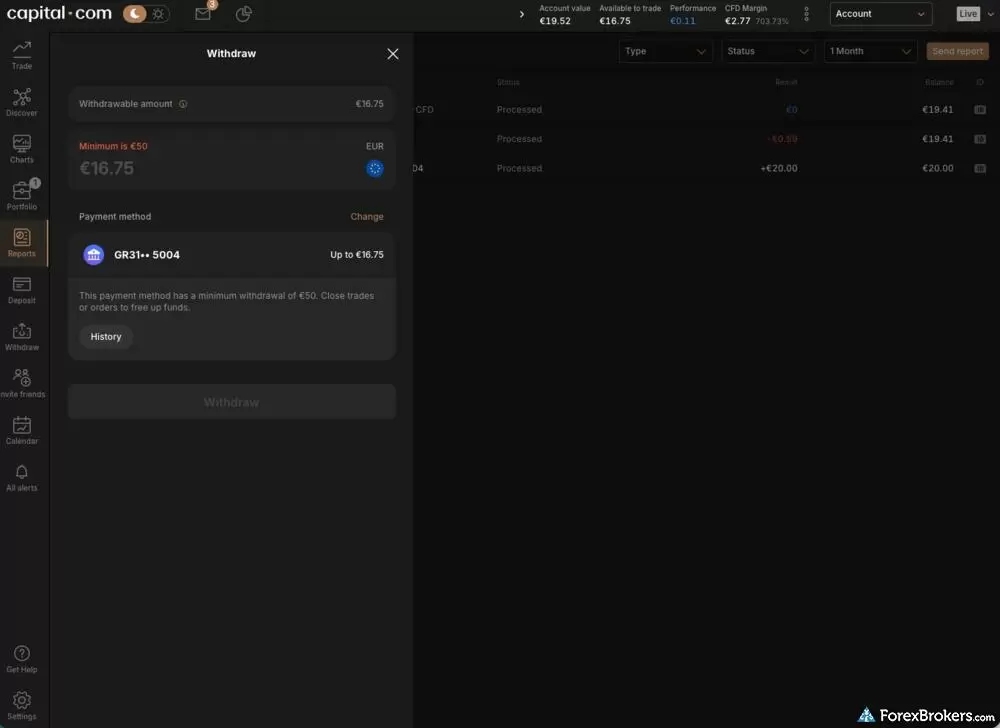Click the pie chart icon in header
1000x728 pixels.
pos(244,13)
